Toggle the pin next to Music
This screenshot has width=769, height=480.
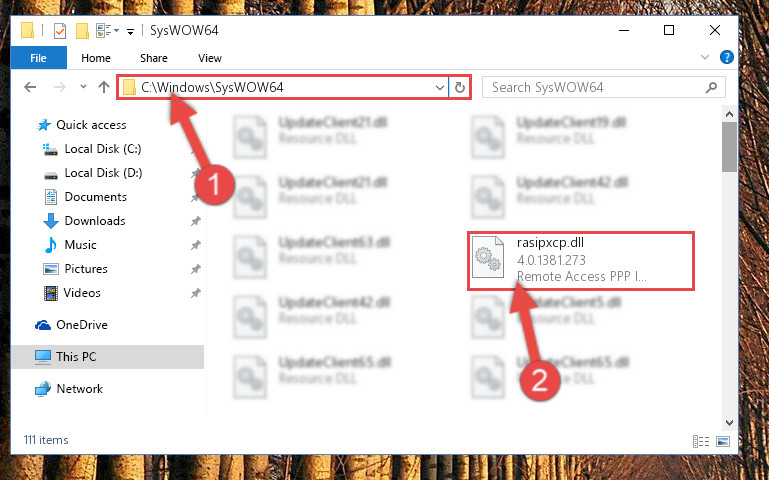[196, 245]
